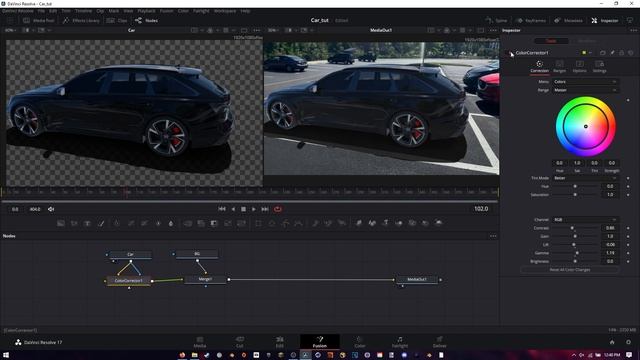Click the Strength value field under color wheel

[611, 162]
